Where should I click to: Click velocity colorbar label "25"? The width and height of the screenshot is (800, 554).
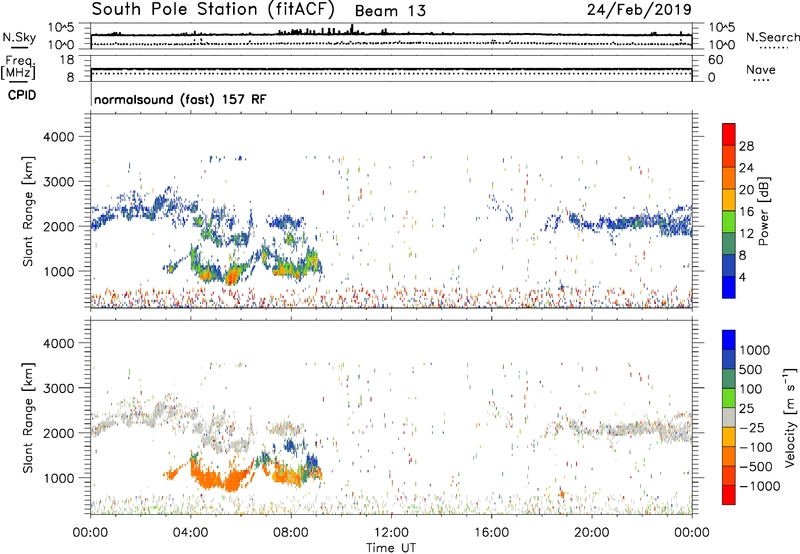pyautogui.click(x=747, y=409)
